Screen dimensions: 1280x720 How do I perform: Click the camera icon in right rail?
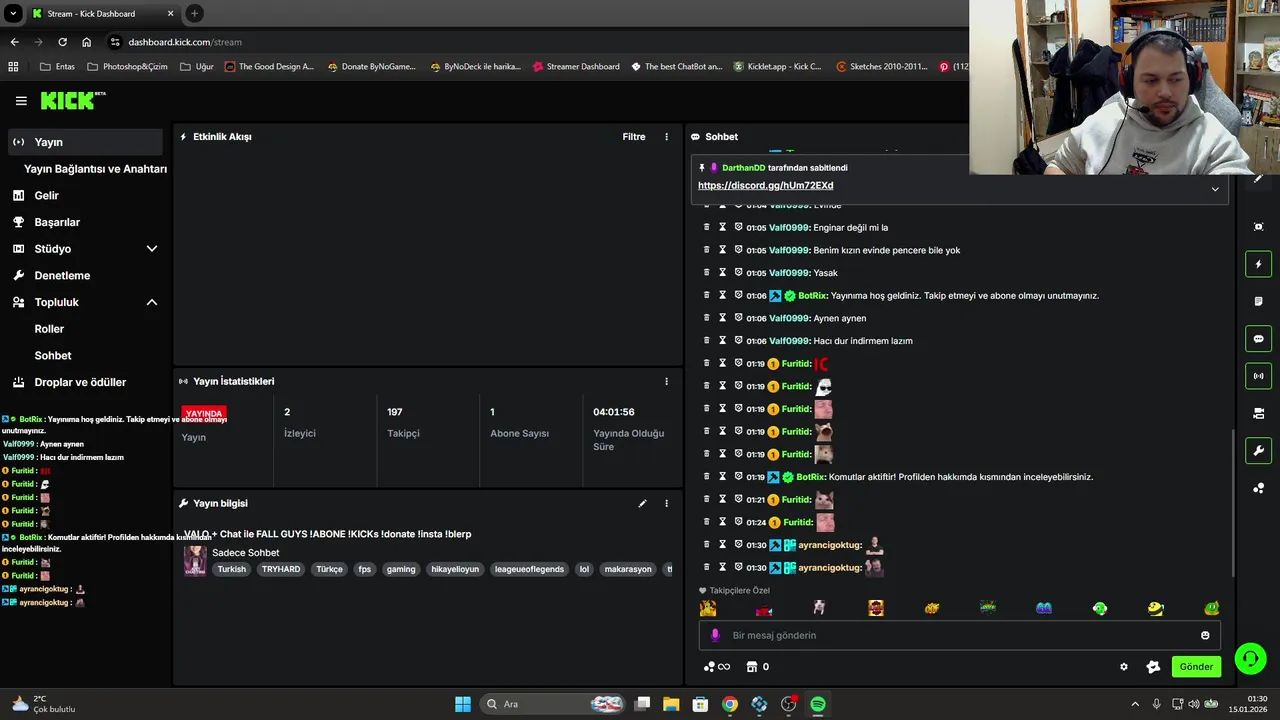[1258, 413]
